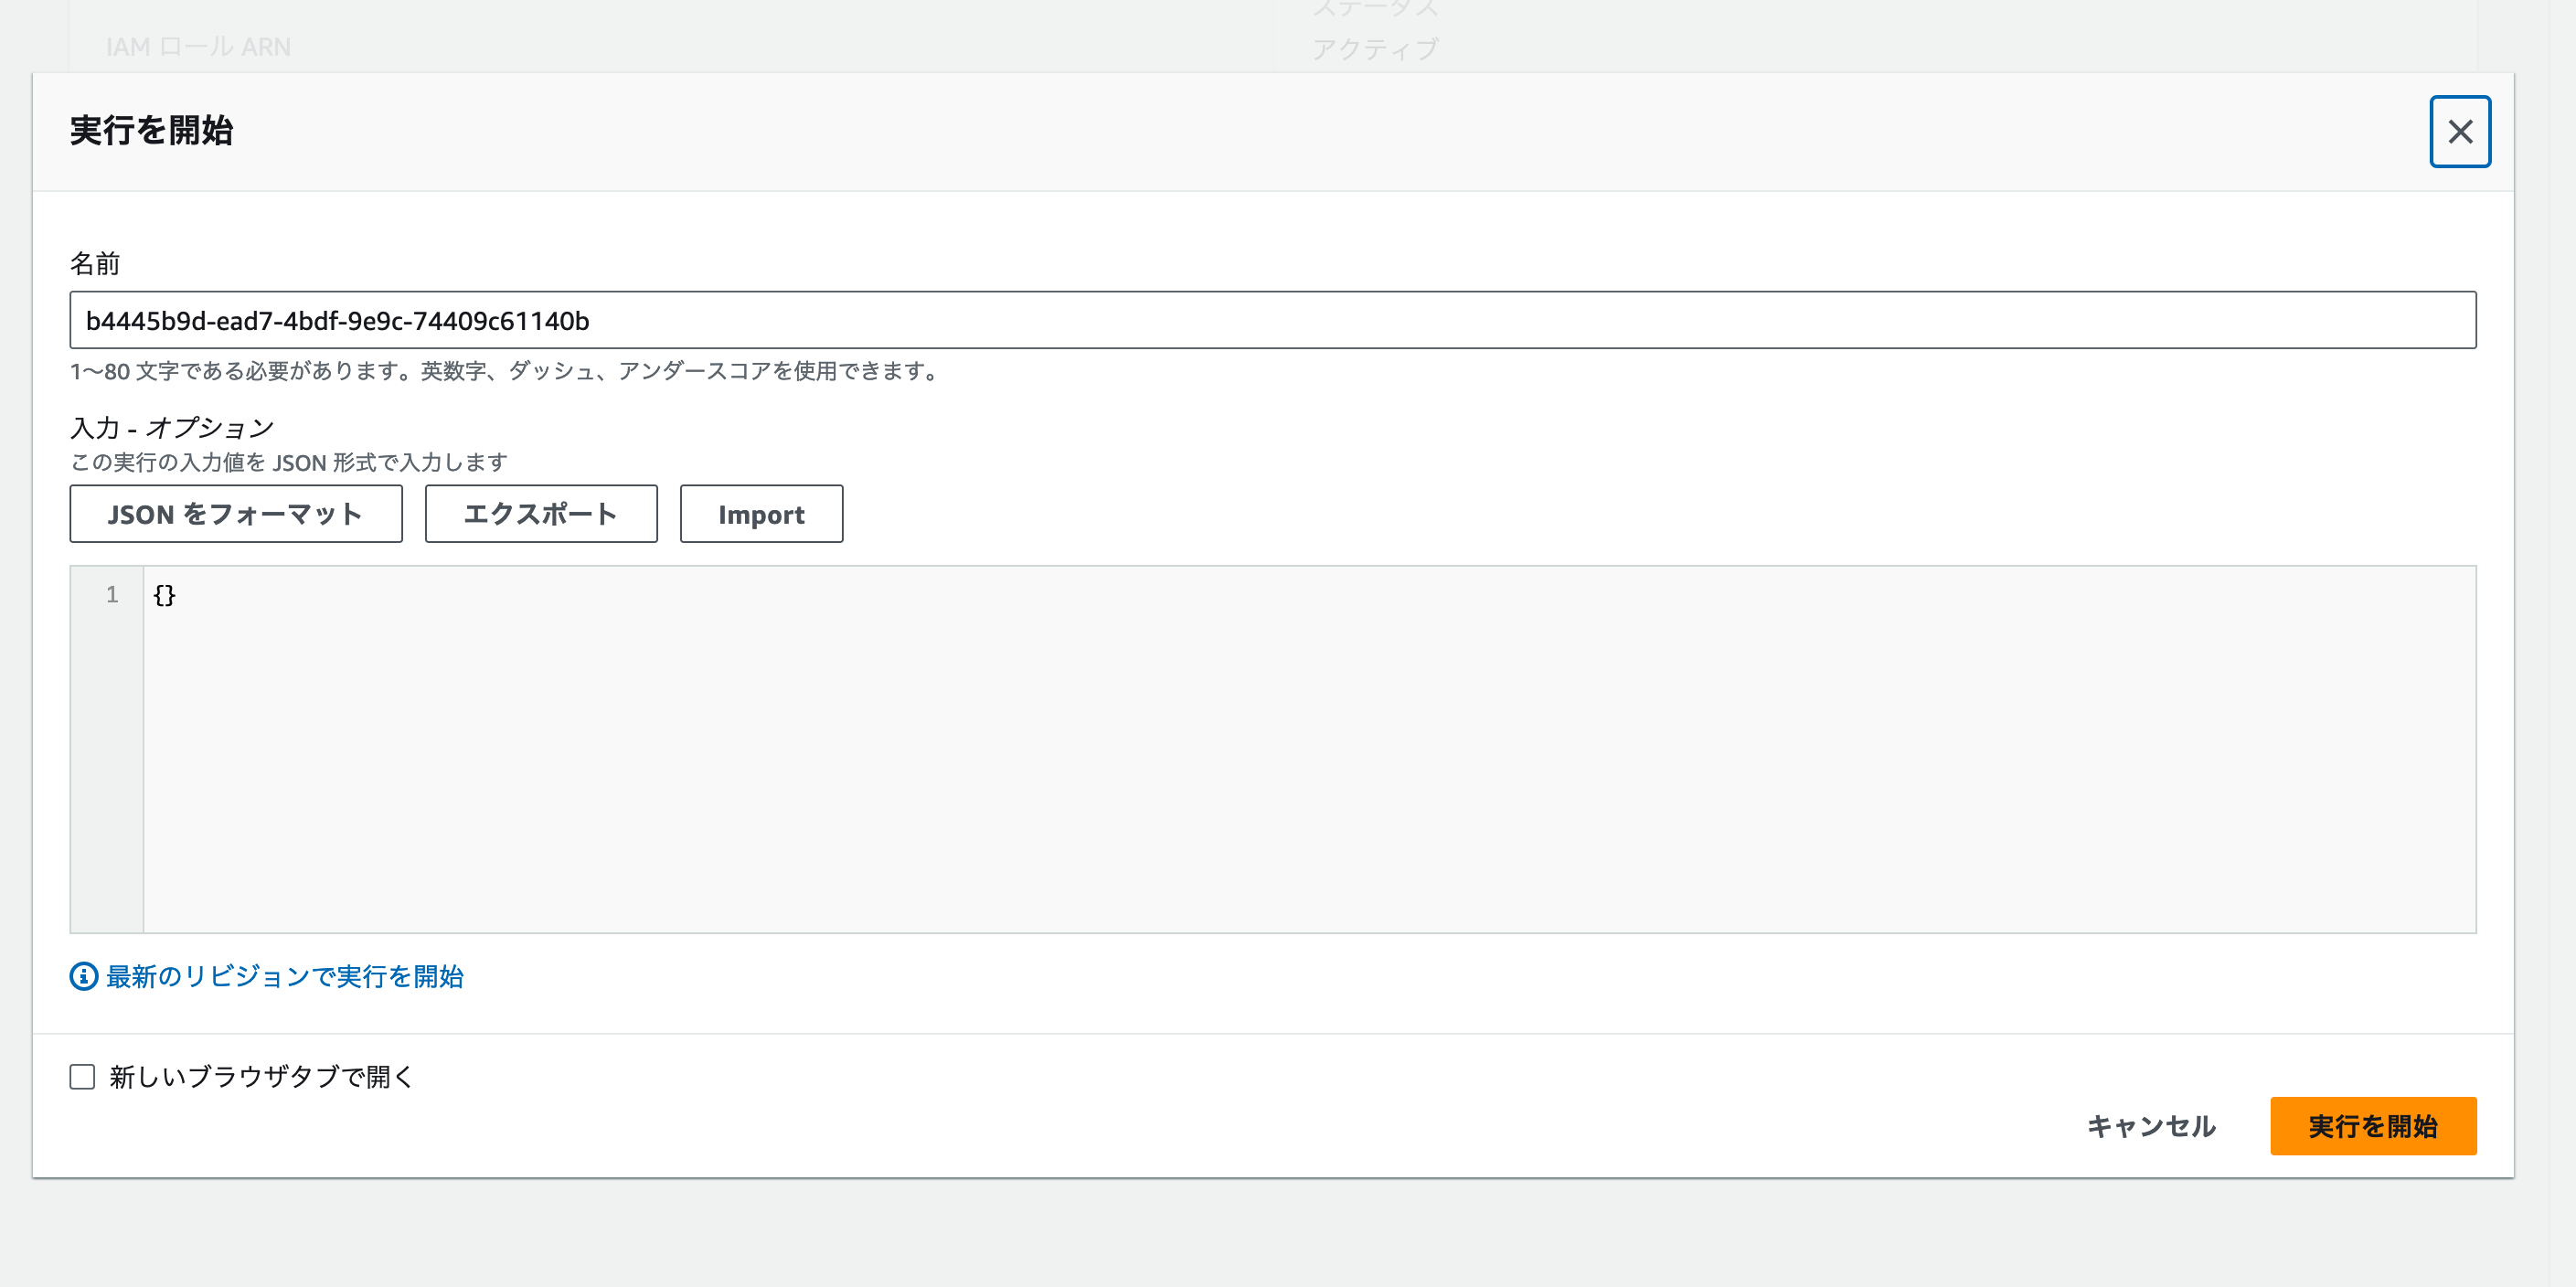This screenshot has width=2576, height=1287.
Task: Click the 新しいブラウザタブで開く label text
Action: (x=261, y=1076)
